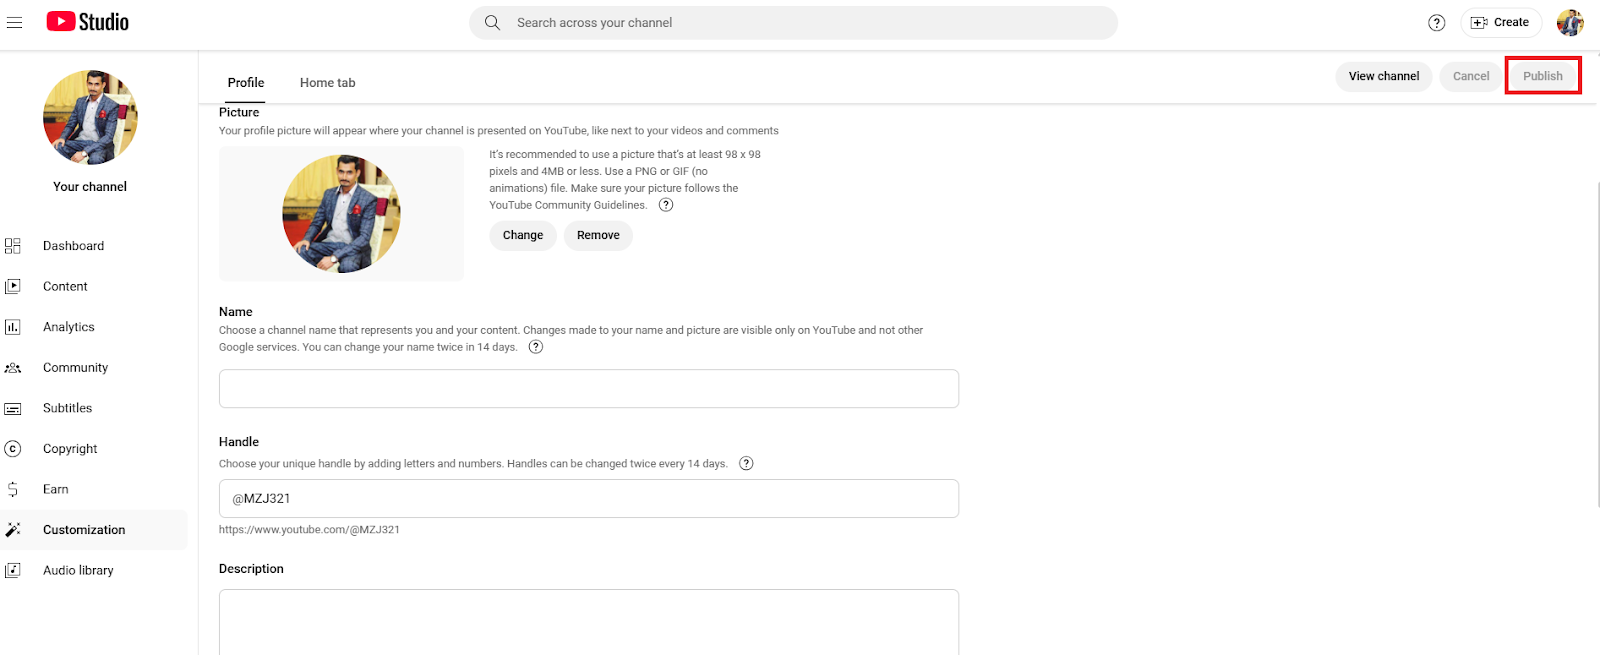The image size is (1600, 655).
Task: Click the sidebar channel profile thumbnail
Action: coord(90,117)
